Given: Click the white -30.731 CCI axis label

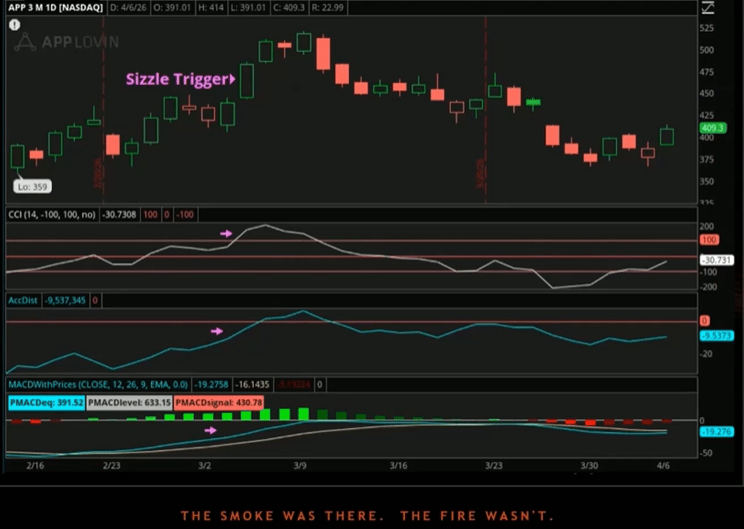Looking at the screenshot, I should pos(717,260).
